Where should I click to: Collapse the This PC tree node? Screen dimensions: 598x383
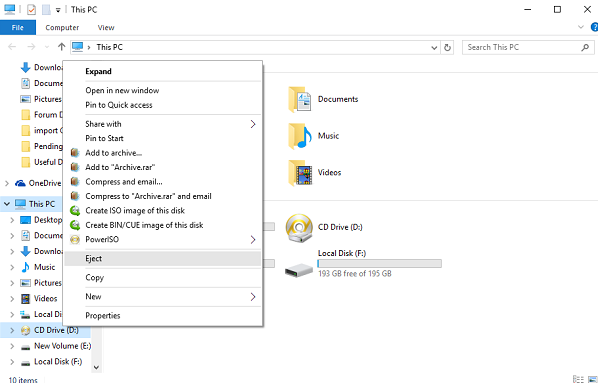[7, 204]
